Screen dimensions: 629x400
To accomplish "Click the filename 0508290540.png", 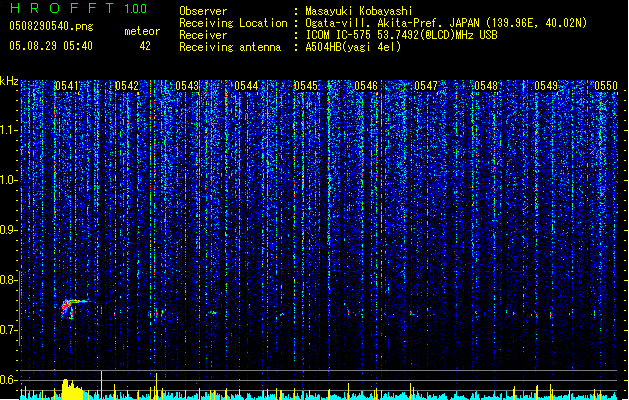I will tap(51, 26).
